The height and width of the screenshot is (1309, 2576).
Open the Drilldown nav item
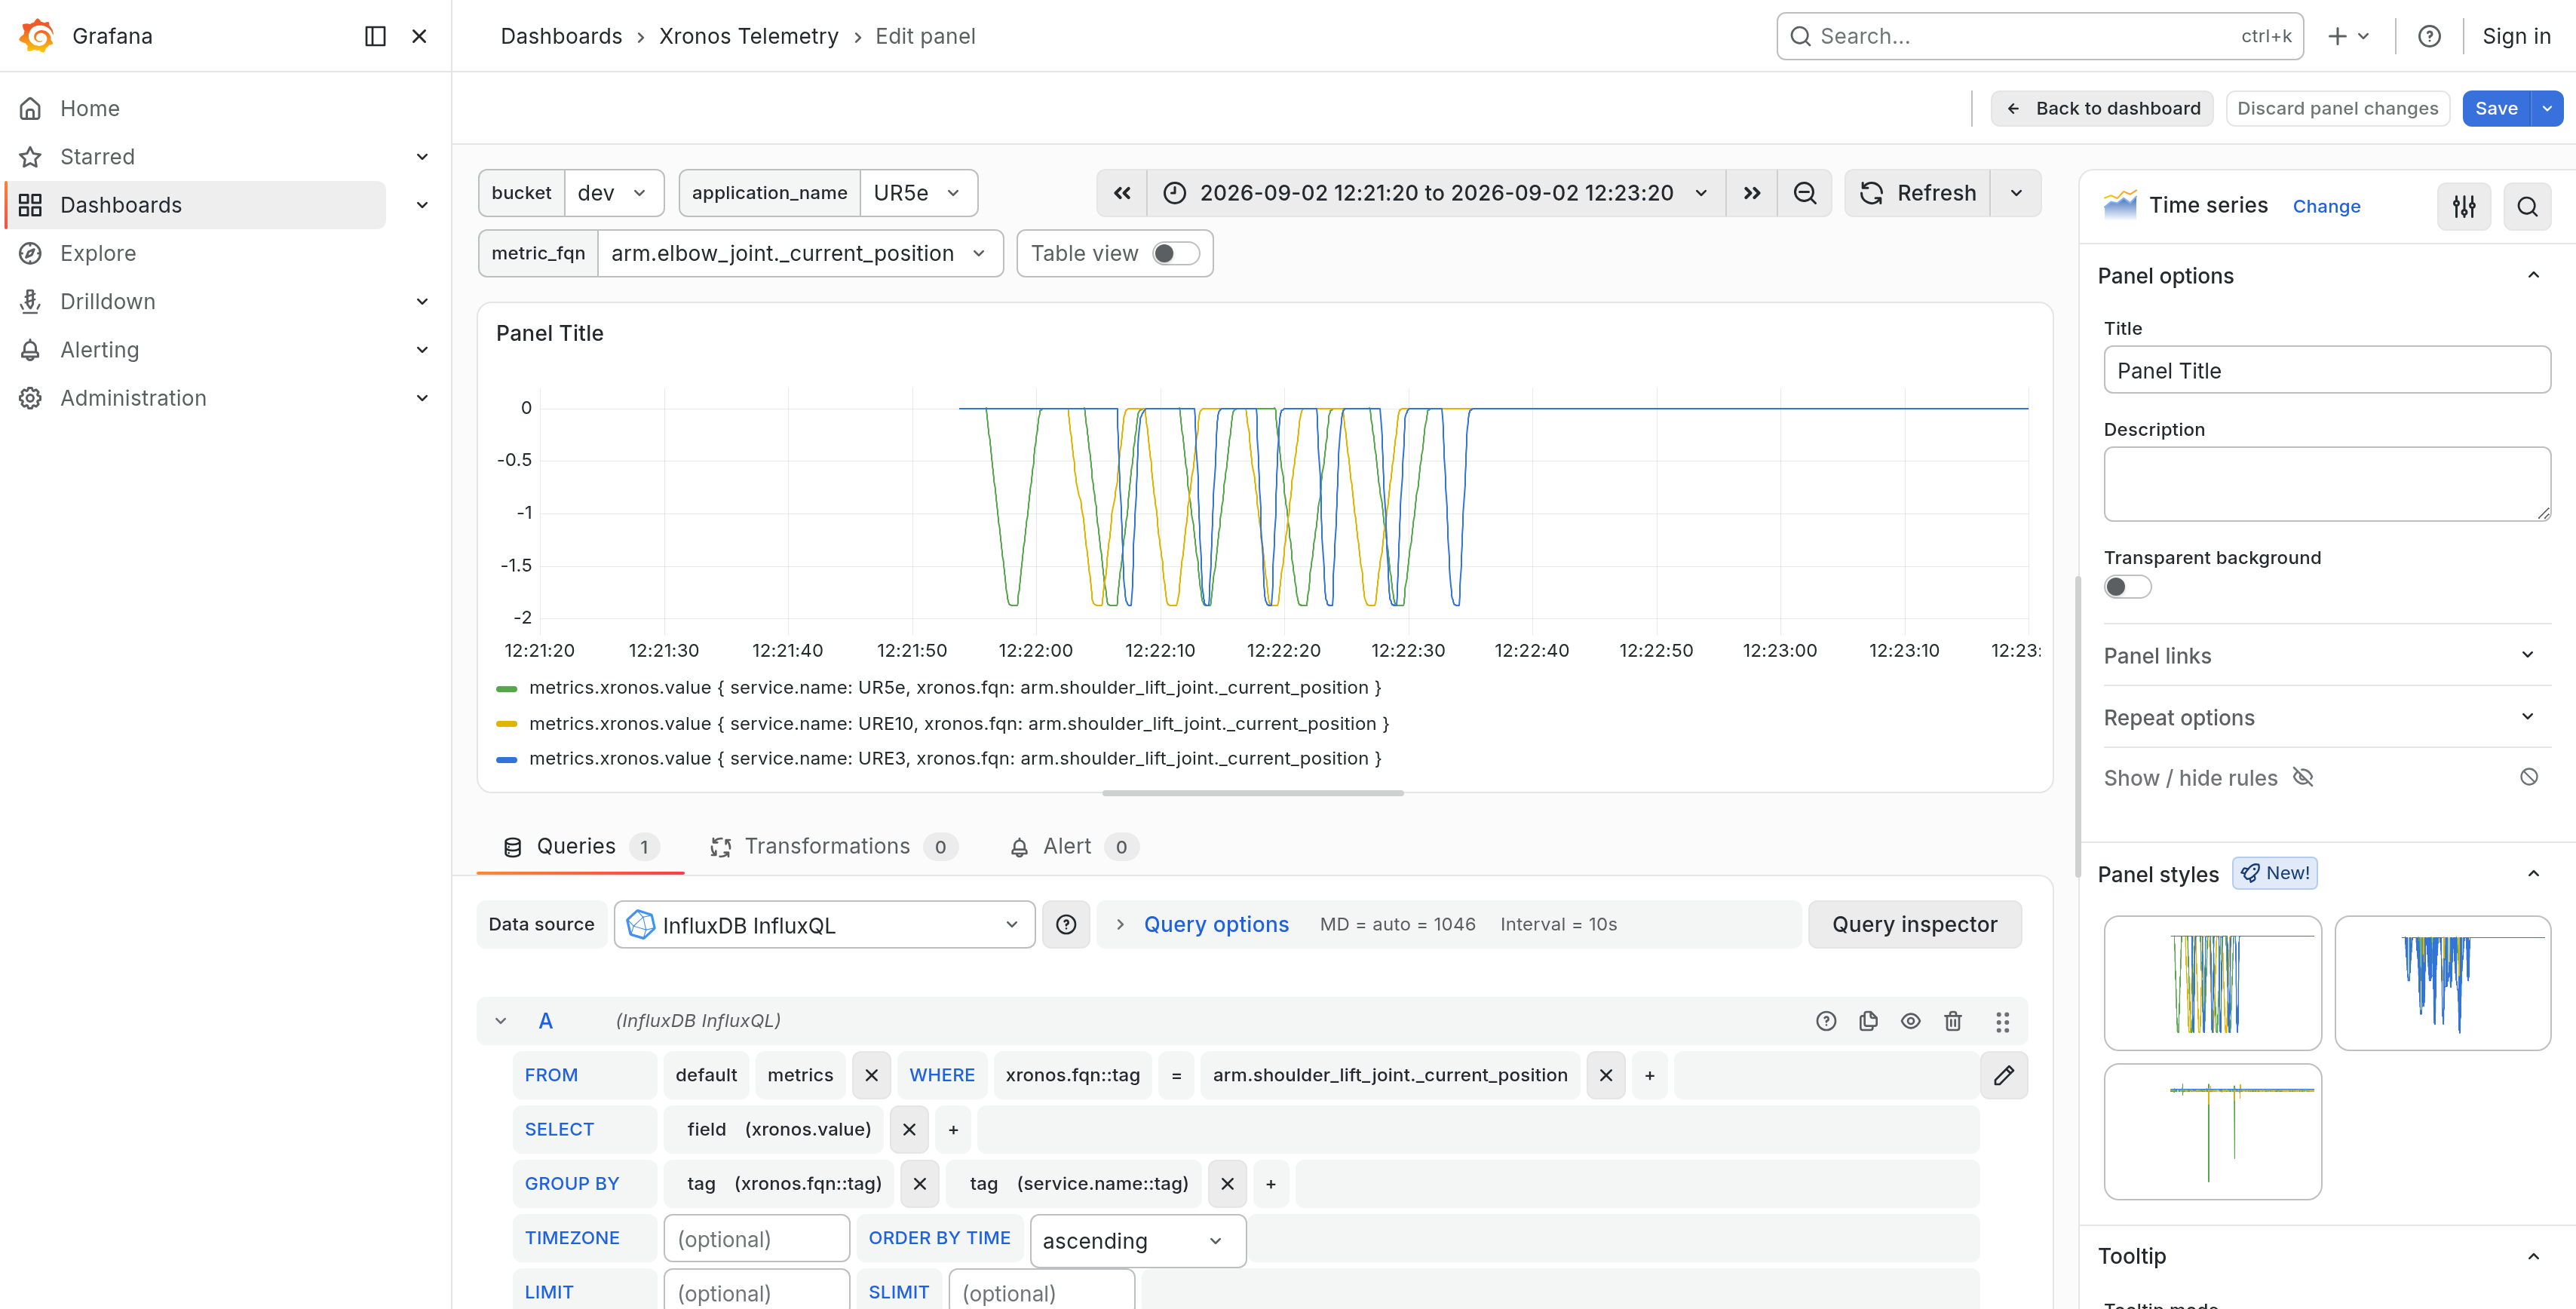108,301
